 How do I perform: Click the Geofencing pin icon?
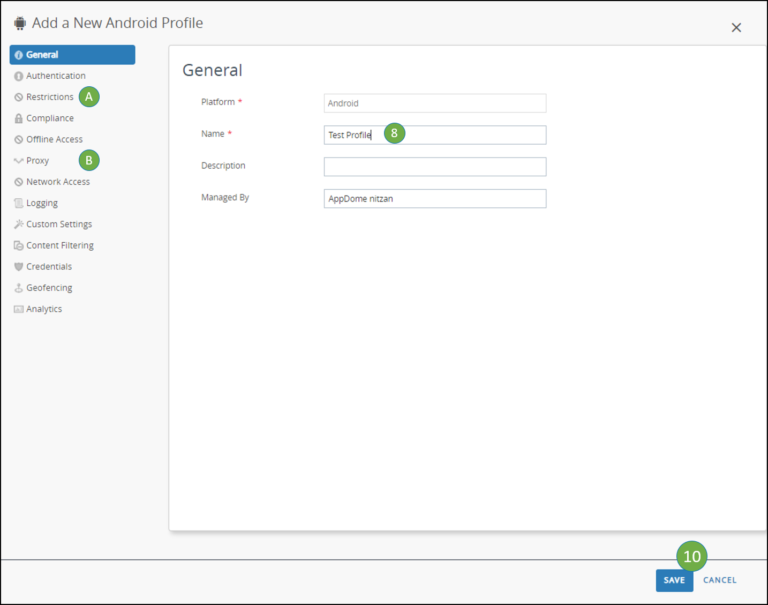click(18, 288)
